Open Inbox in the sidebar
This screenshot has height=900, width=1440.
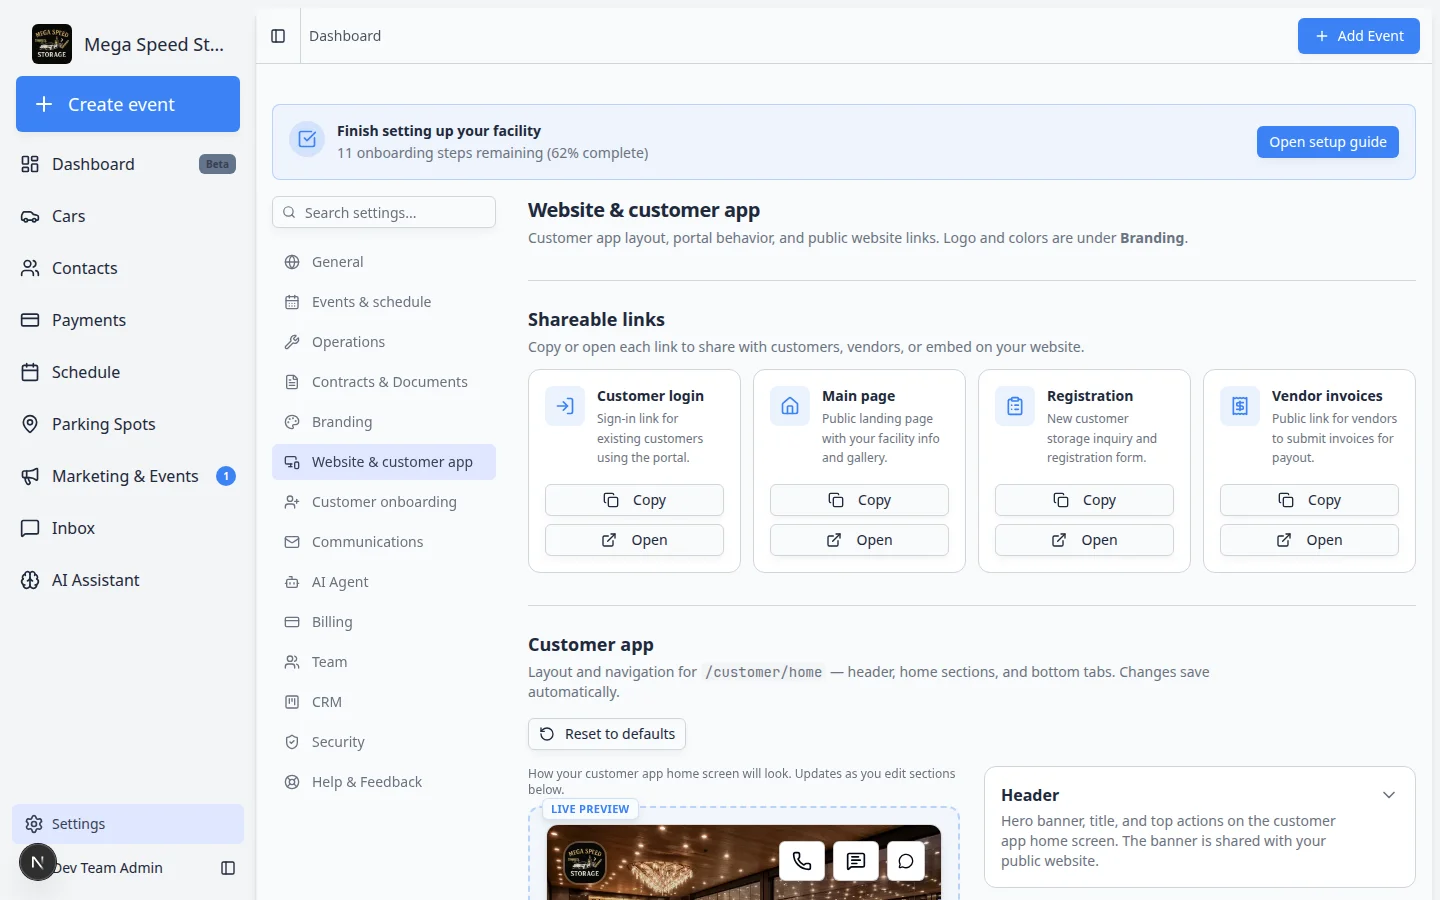coord(128,528)
